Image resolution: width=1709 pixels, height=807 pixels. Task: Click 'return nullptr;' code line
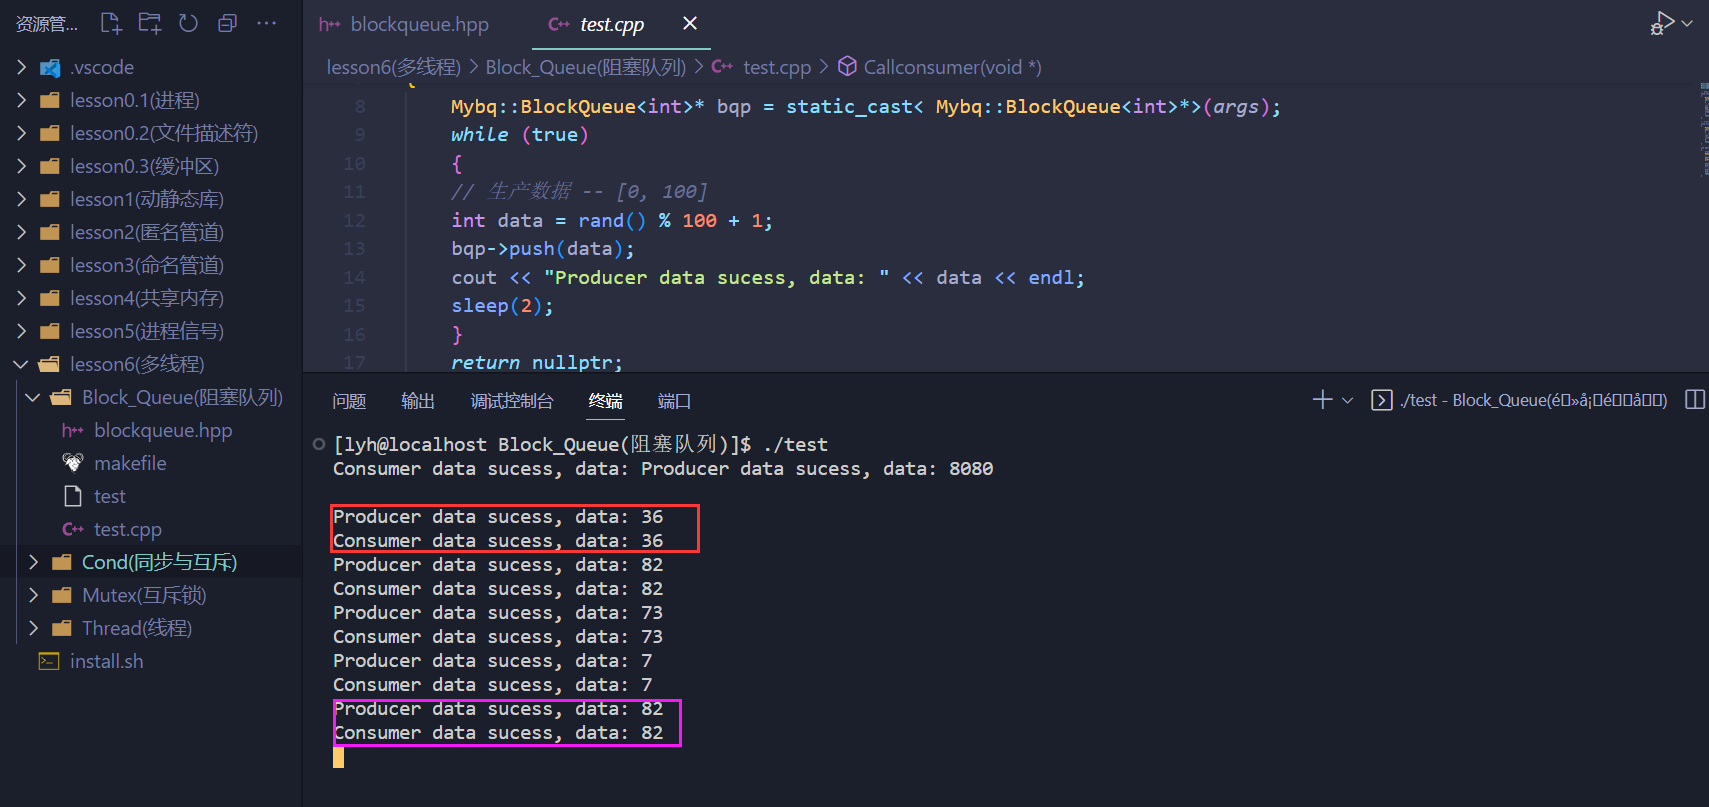pyautogui.click(x=537, y=362)
